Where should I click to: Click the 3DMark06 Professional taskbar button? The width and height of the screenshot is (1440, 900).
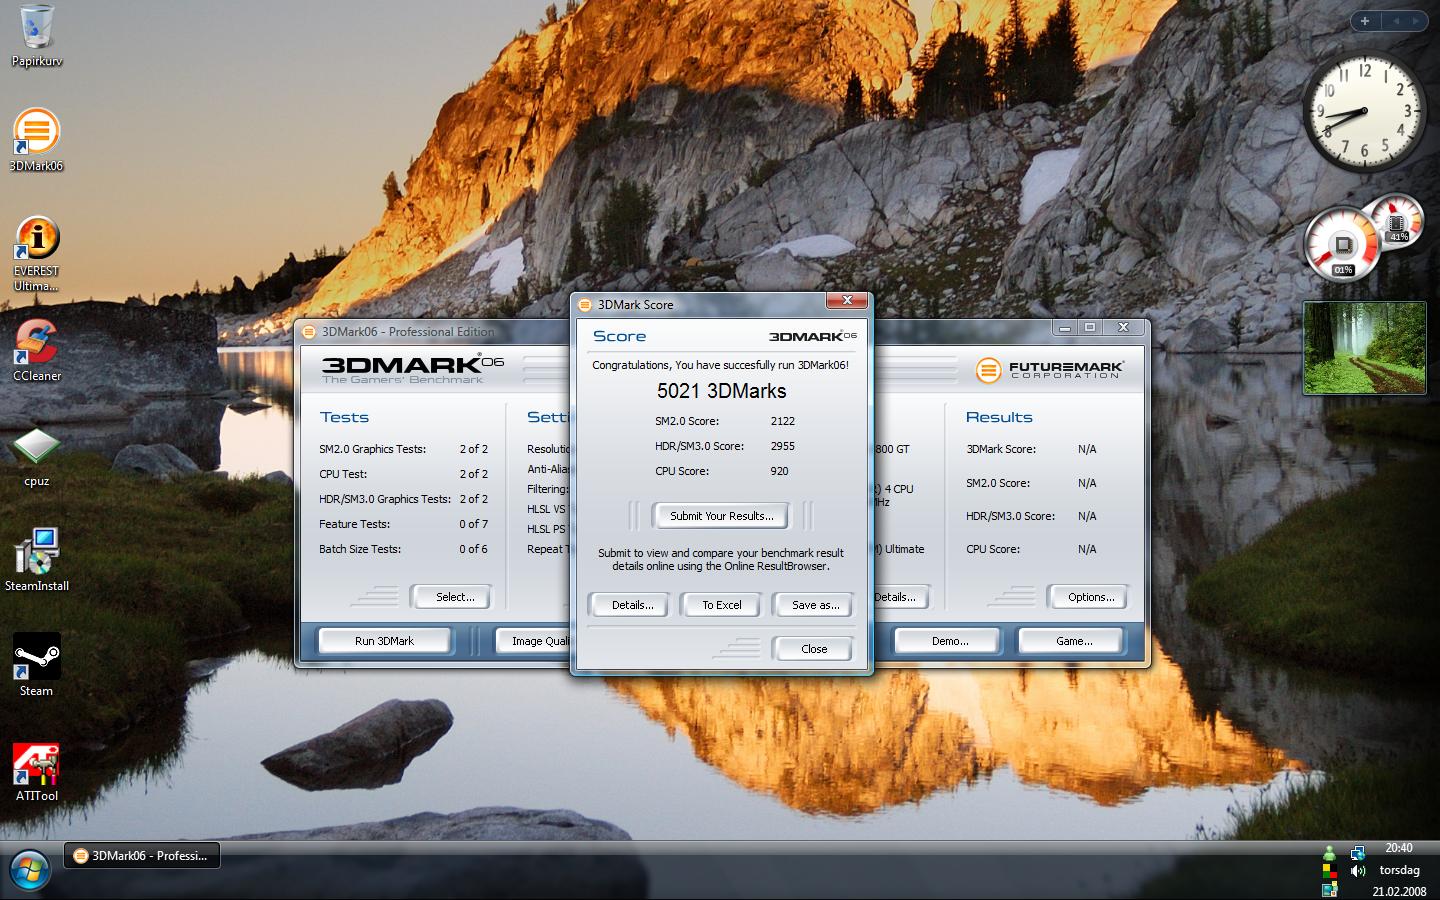tap(142, 856)
